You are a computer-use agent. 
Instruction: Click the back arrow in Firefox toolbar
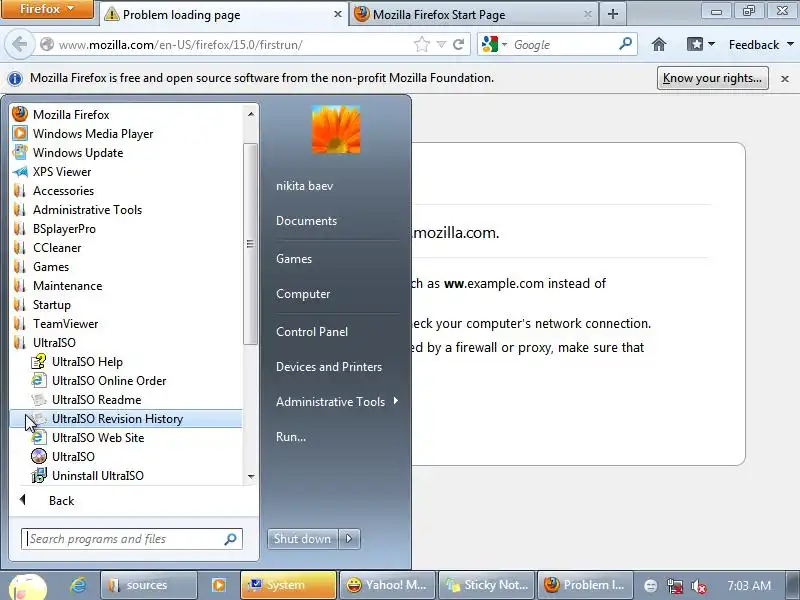[x=19, y=44]
